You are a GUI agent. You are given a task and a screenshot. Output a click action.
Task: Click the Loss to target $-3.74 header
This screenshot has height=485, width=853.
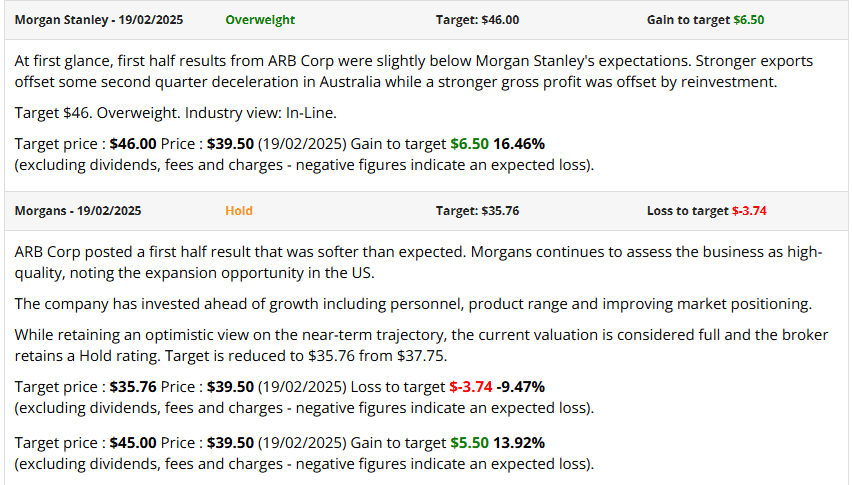[706, 211]
